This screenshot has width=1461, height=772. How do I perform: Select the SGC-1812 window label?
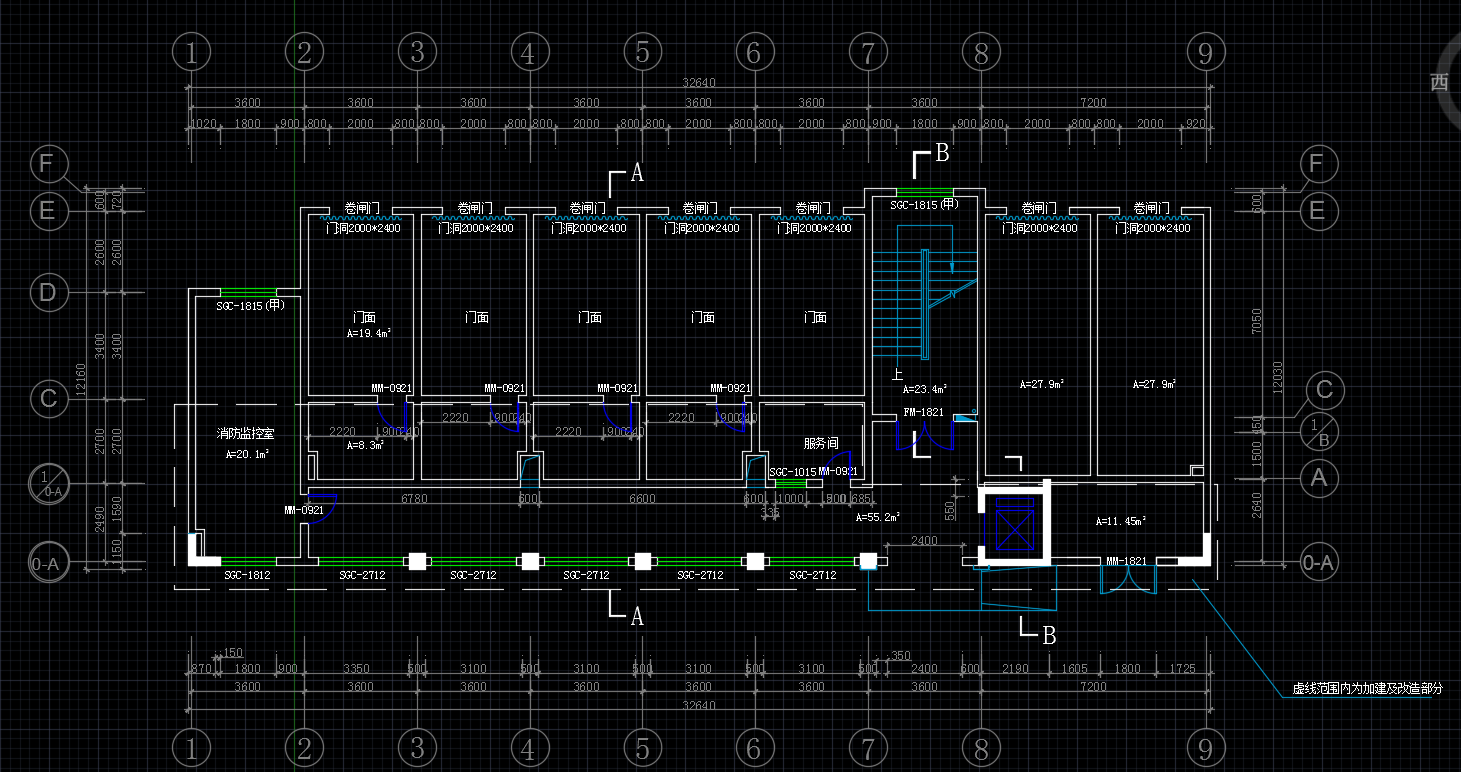click(247, 575)
